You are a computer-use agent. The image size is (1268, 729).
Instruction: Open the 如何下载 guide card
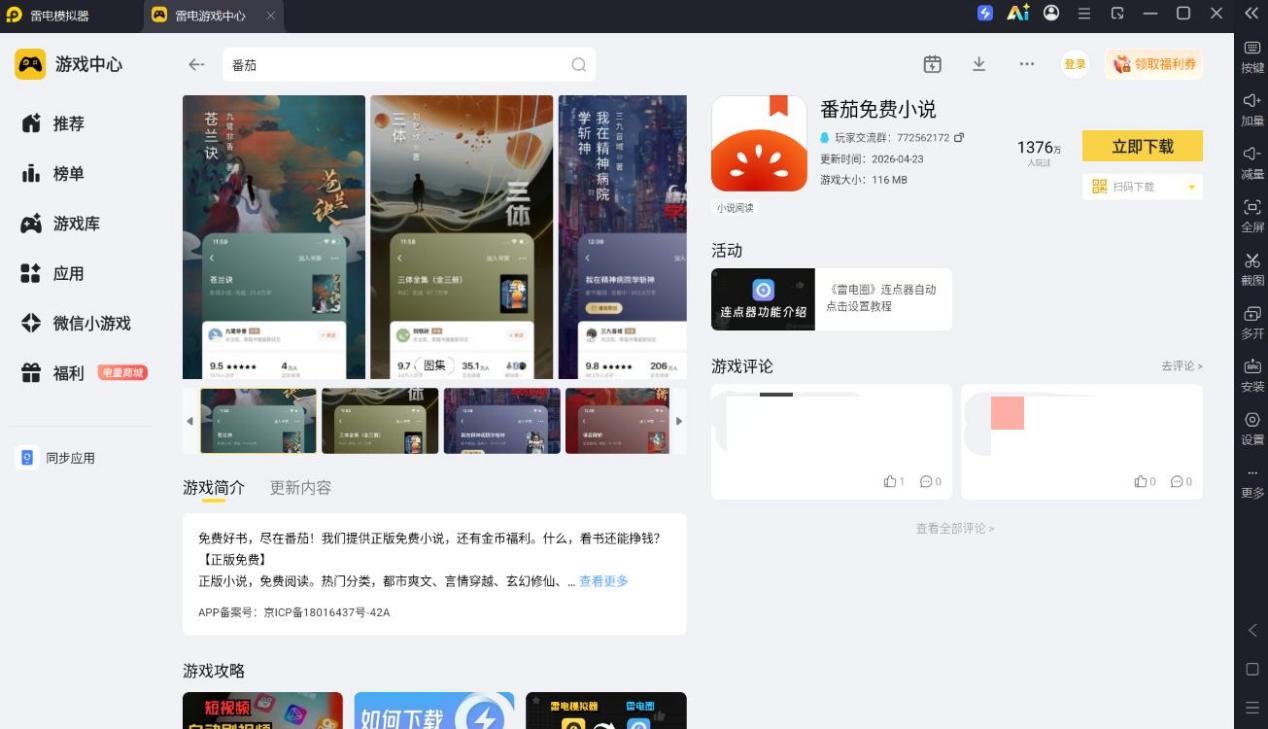(434, 710)
